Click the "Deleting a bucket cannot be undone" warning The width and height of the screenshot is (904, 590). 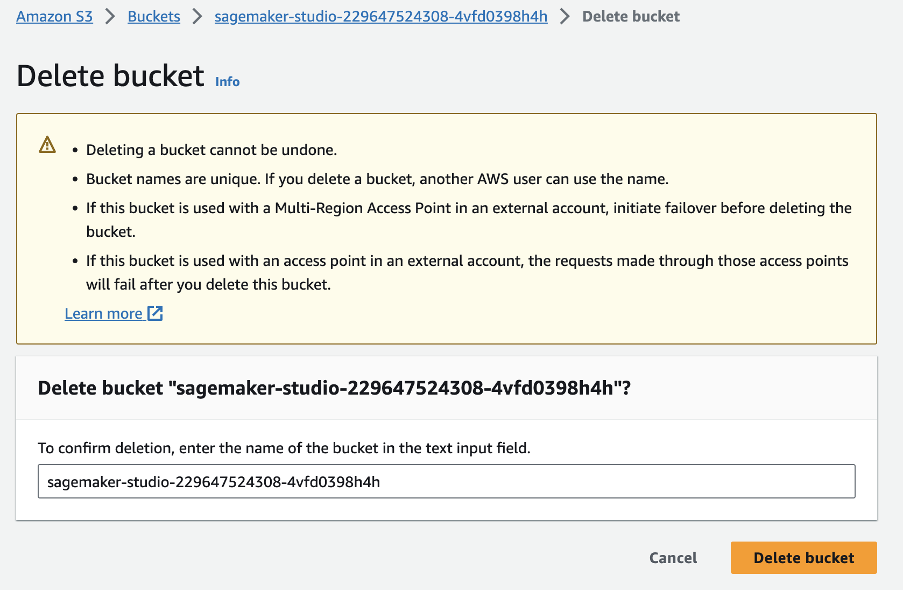click(211, 150)
